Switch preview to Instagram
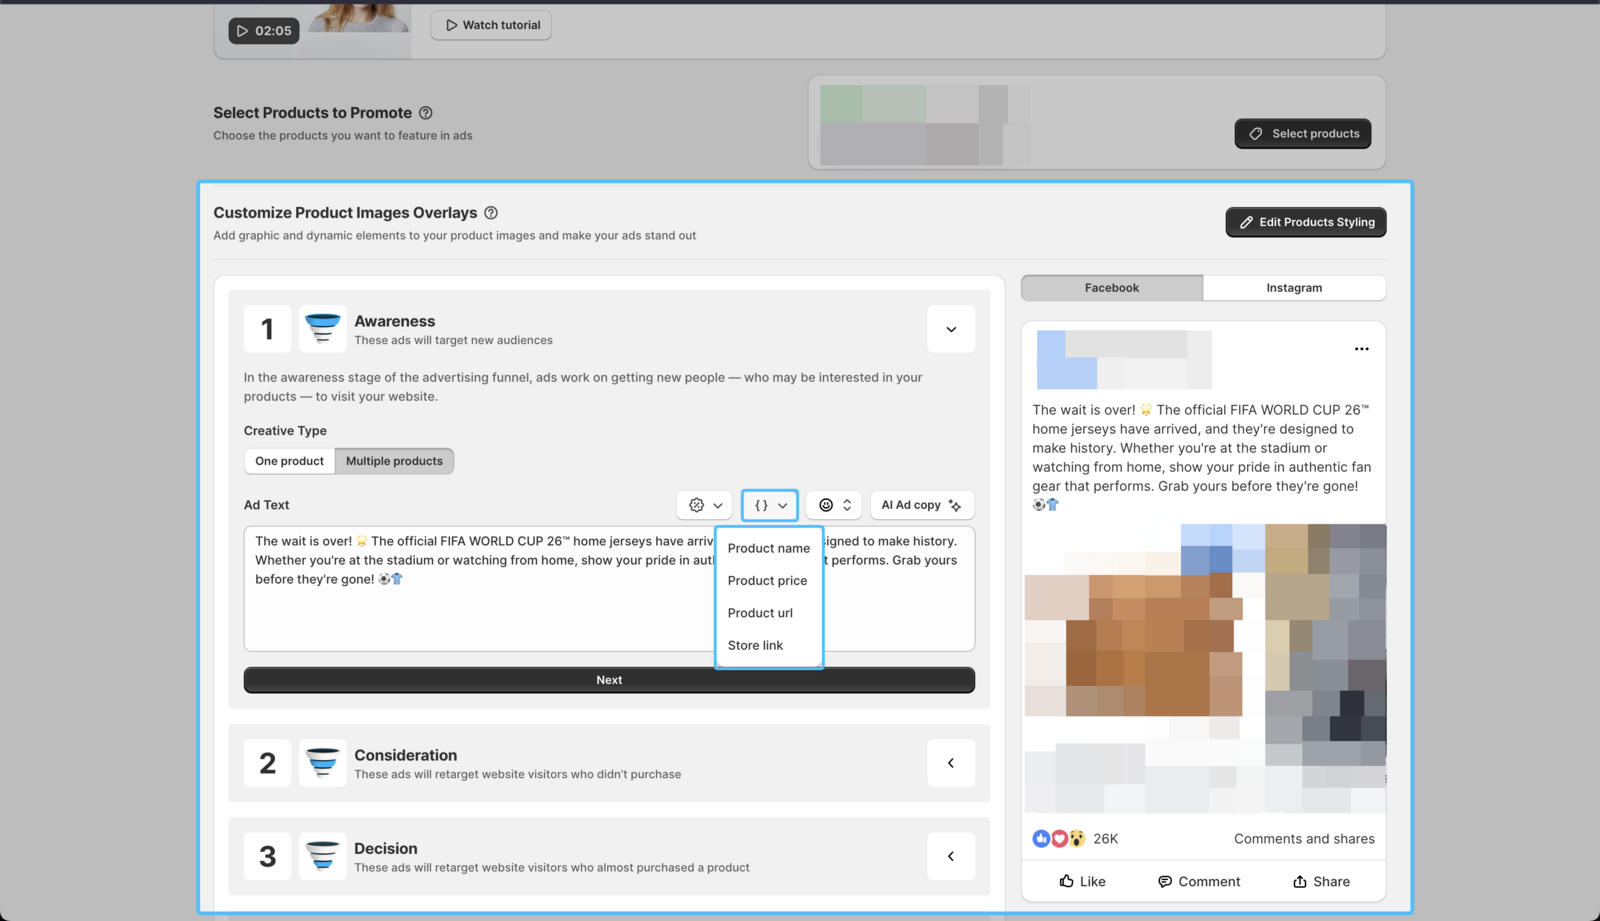The height and width of the screenshot is (921, 1600). point(1294,288)
